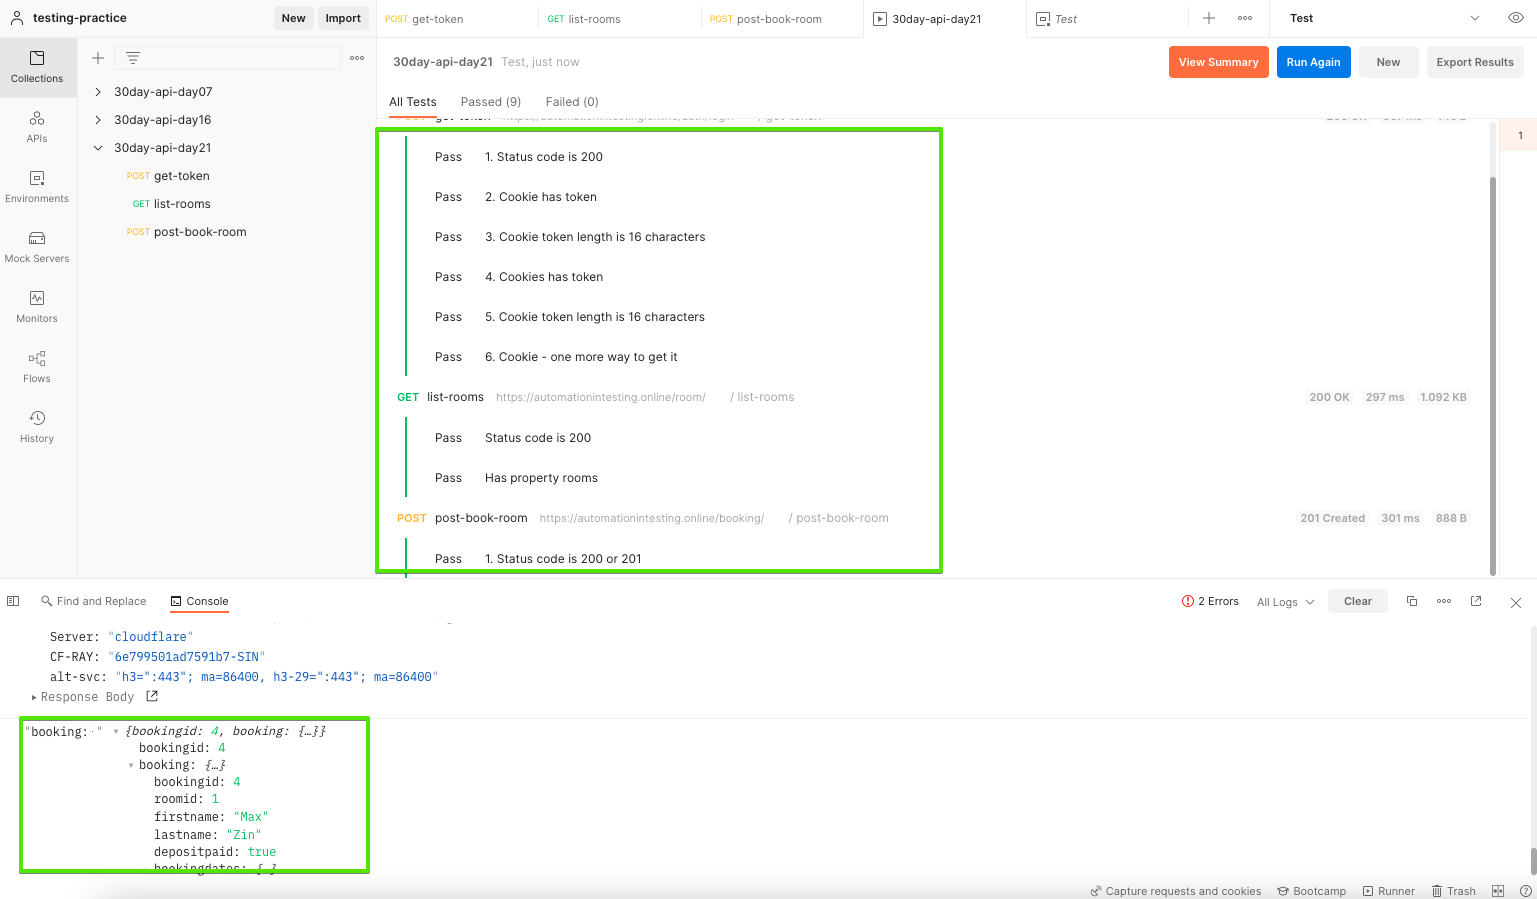Show the Failed (0) results tab
Viewport: 1537px width, 899px height.
pyautogui.click(x=572, y=102)
